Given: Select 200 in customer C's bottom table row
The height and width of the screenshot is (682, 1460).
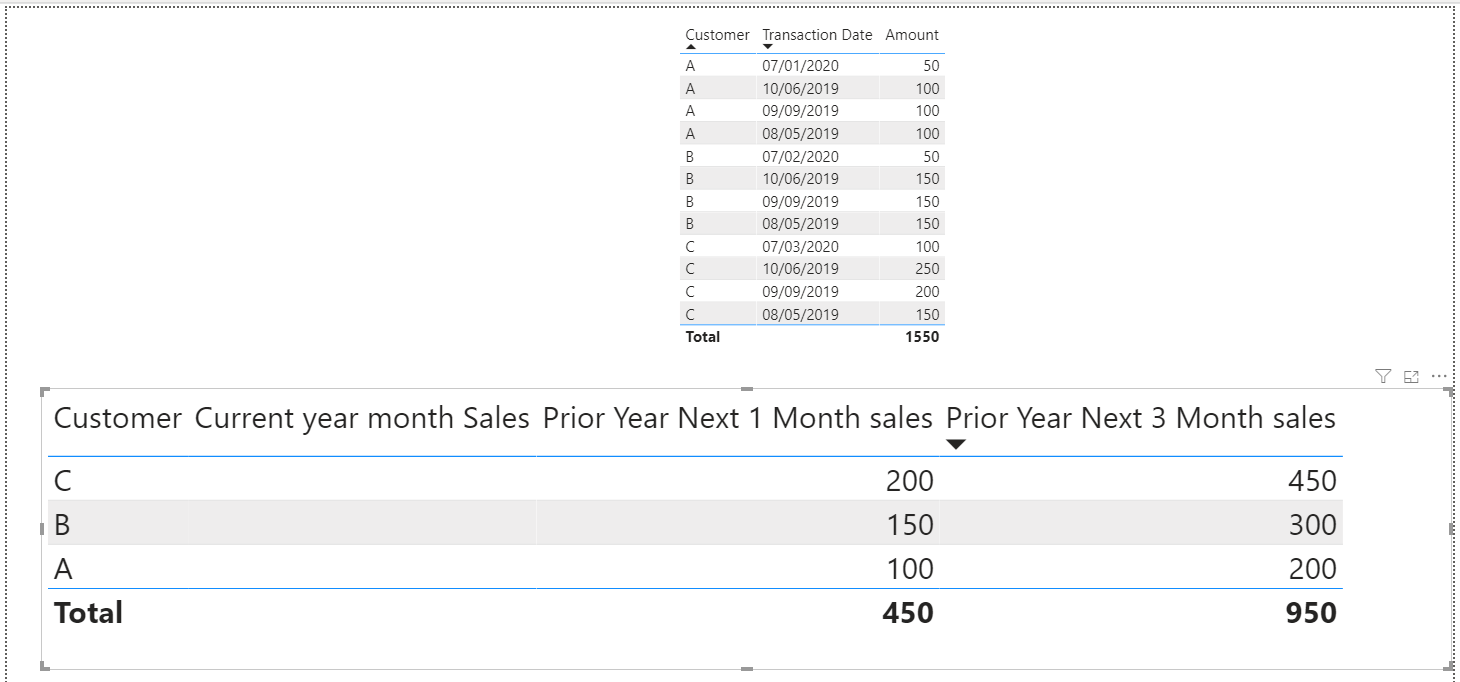Looking at the screenshot, I should click(x=910, y=481).
